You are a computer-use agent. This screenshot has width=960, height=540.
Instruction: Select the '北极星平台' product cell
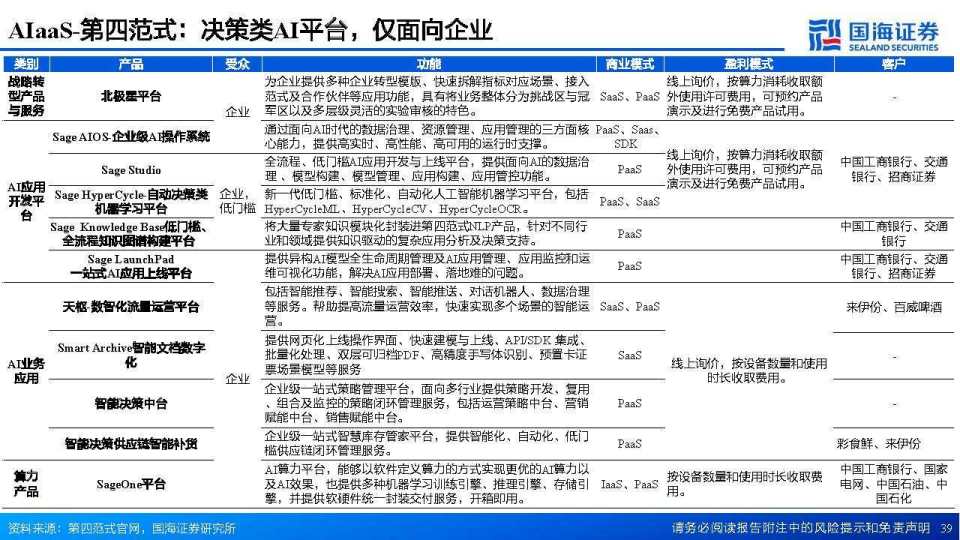(x=130, y=96)
